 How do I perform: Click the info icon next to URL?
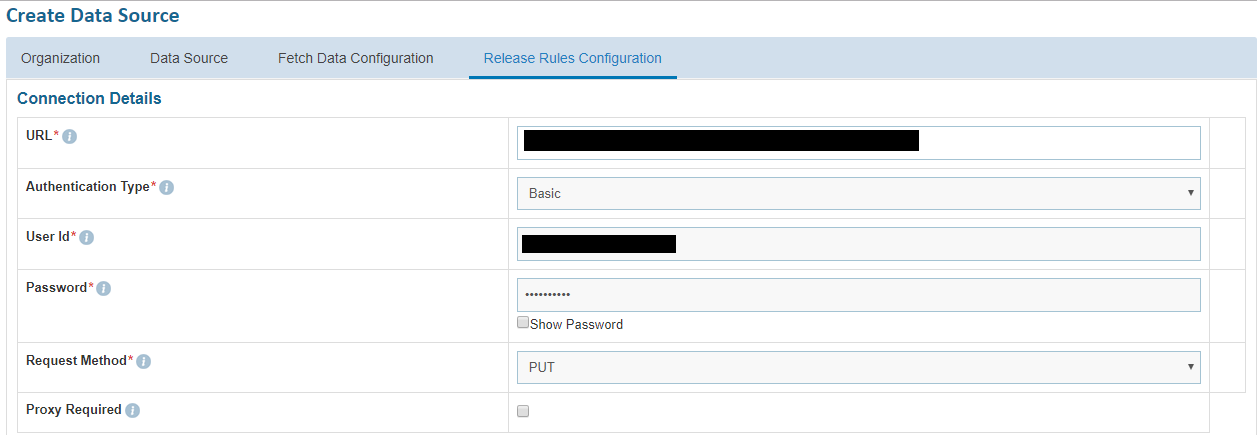70,137
